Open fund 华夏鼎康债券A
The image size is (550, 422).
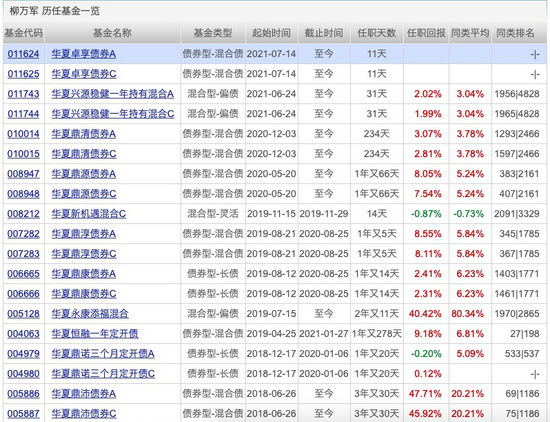point(83,274)
